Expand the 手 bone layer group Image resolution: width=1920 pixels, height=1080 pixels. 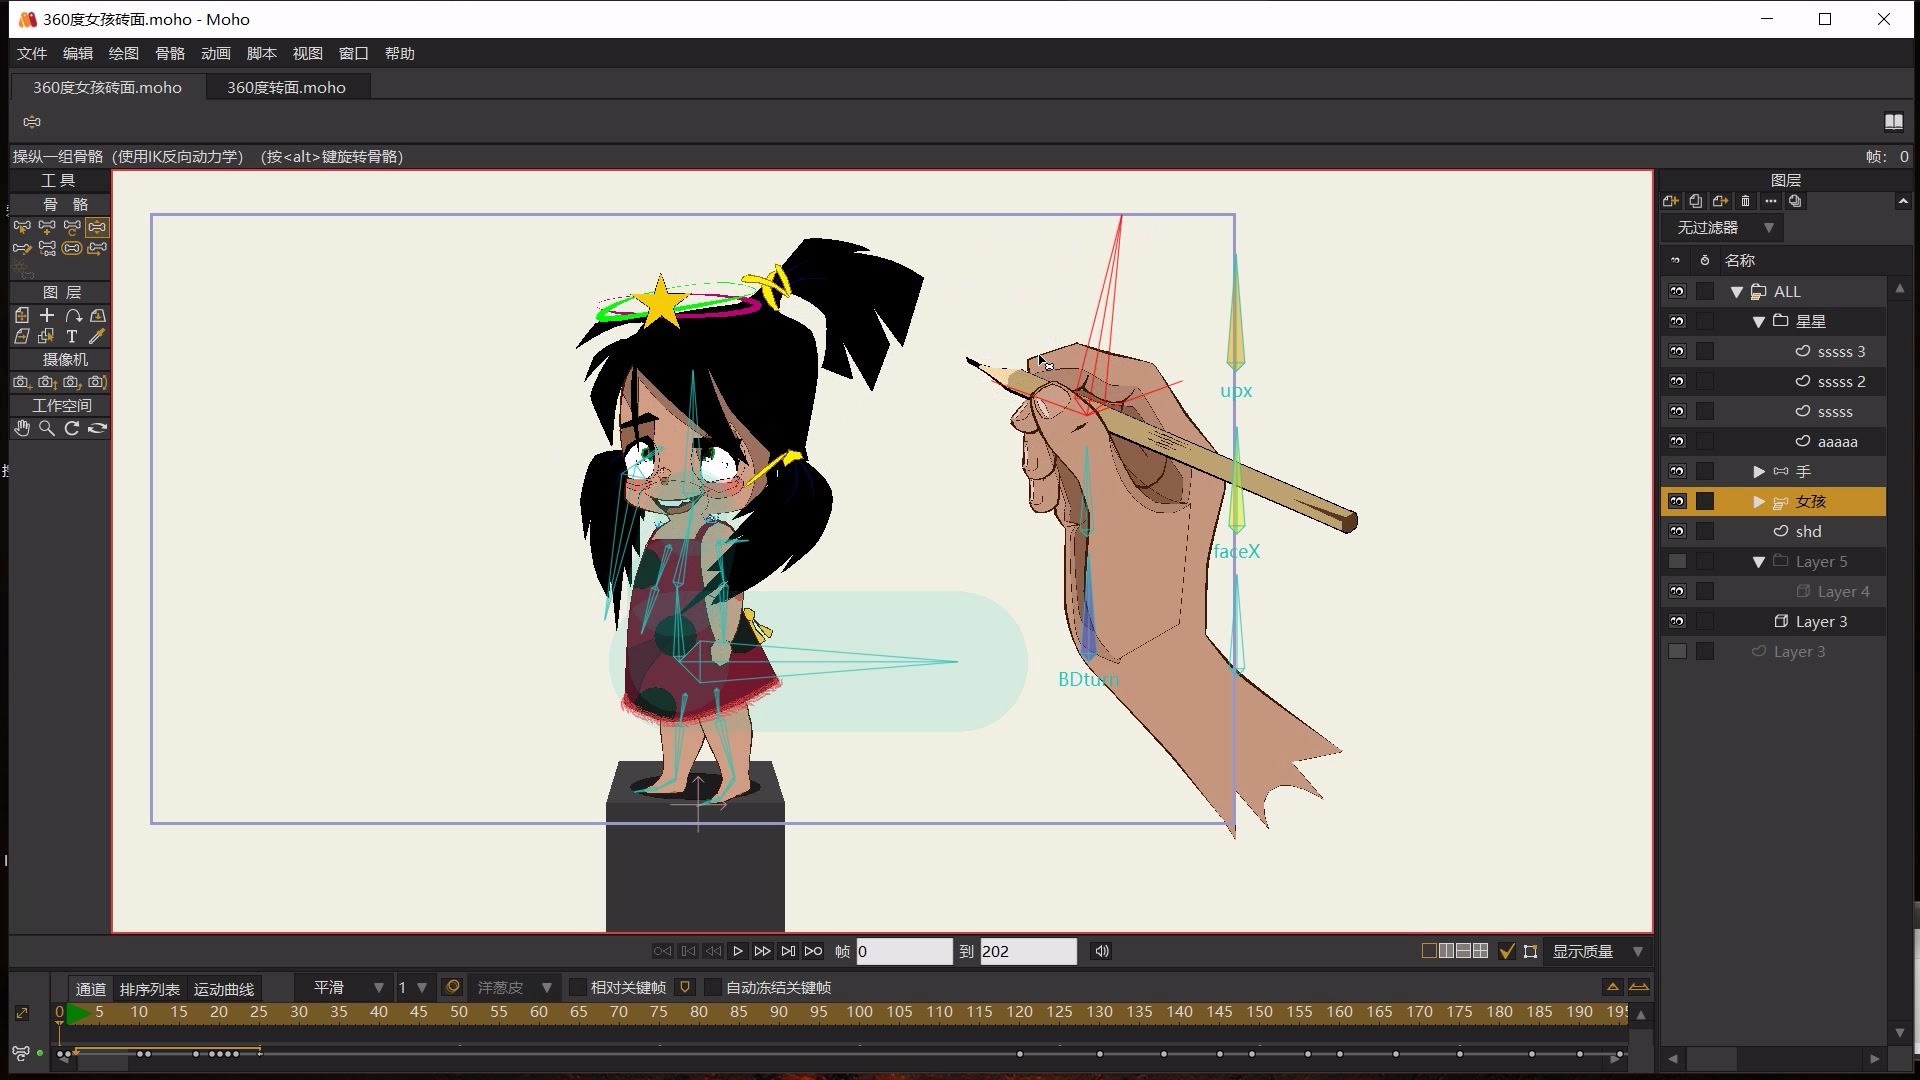(1759, 471)
